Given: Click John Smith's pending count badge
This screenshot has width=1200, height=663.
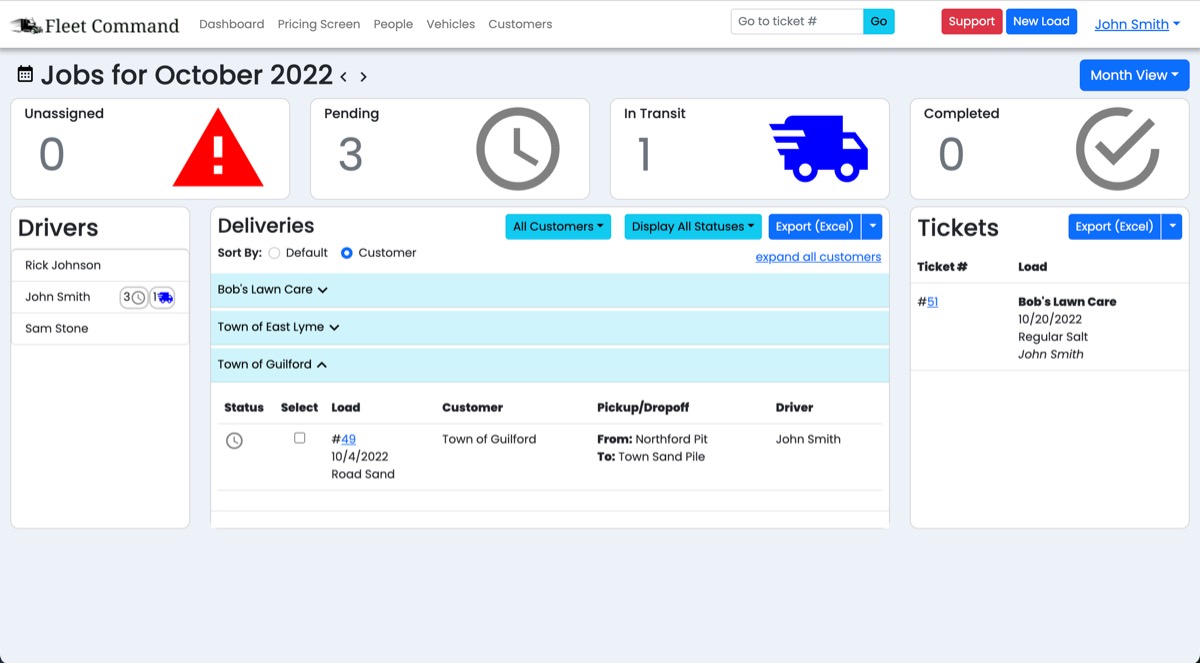Looking at the screenshot, I should [x=134, y=297].
